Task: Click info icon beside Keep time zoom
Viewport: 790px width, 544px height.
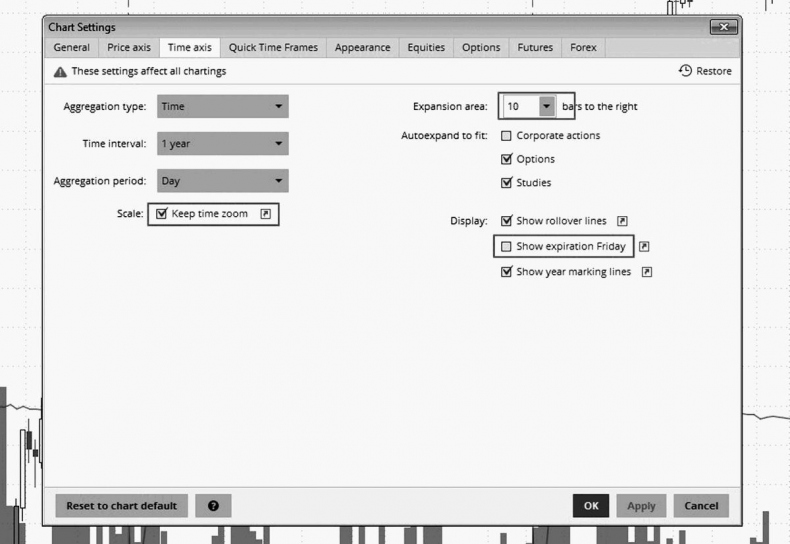Action: pyautogui.click(x=265, y=214)
